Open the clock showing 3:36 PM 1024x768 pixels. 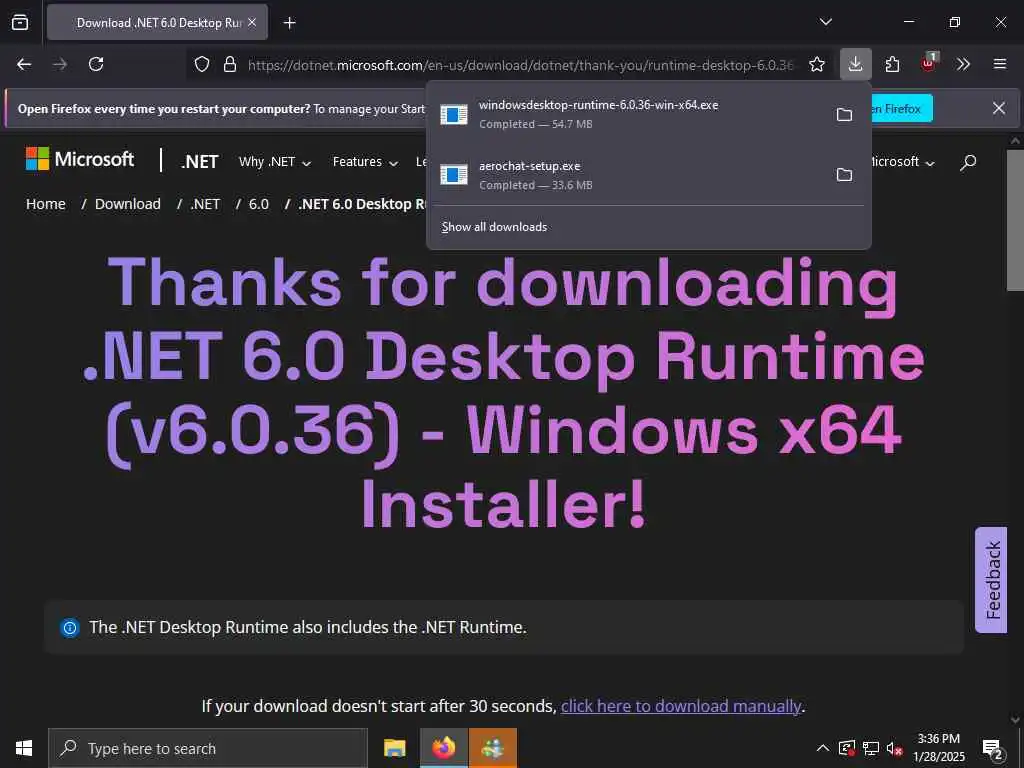tap(938, 748)
